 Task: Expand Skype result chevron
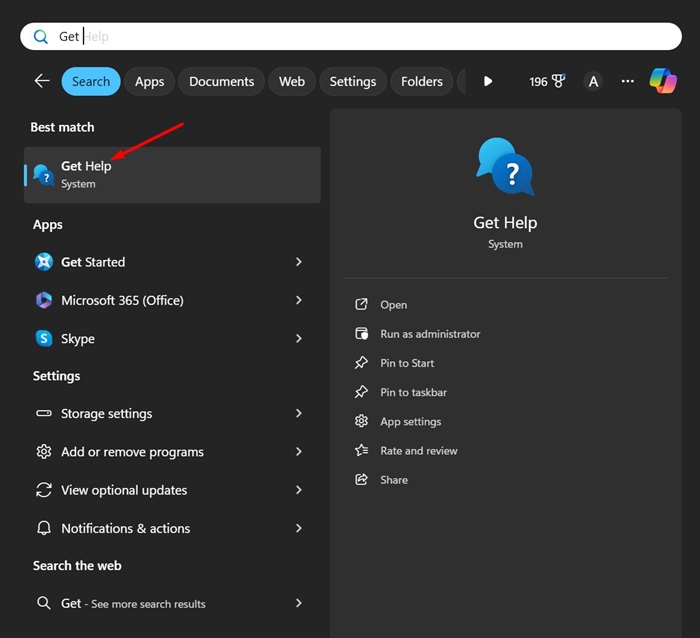tap(299, 339)
